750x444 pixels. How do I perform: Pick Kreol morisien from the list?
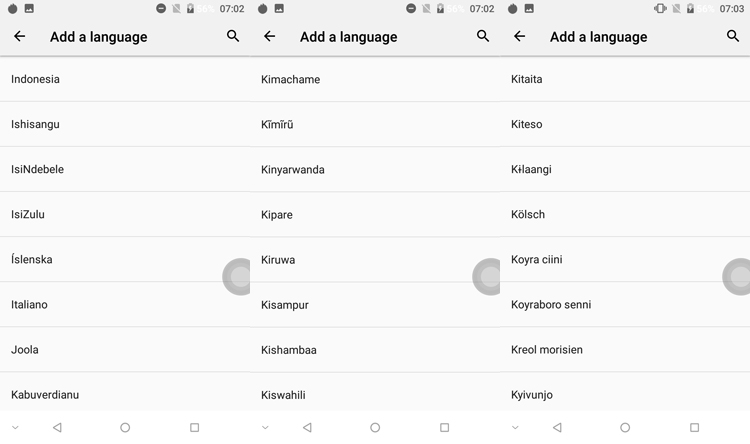pyautogui.click(x=625, y=349)
